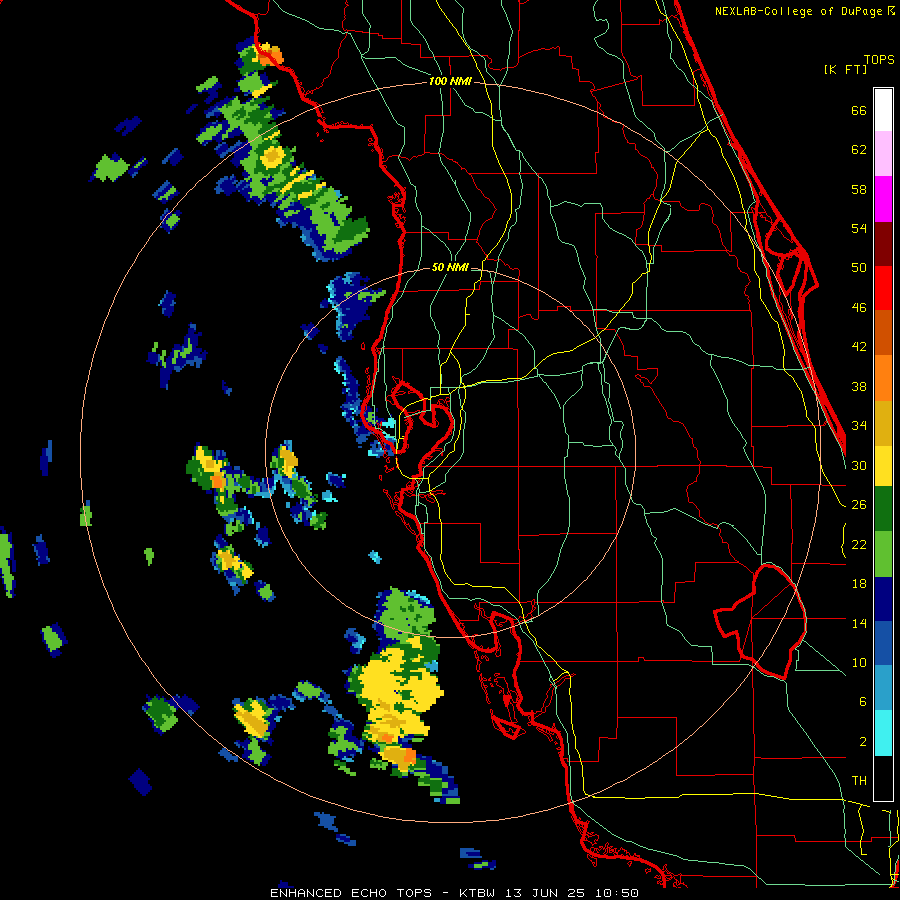Select the magenta 58 kft legend swatch
This screenshot has width=900, height=900.
pos(883,199)
